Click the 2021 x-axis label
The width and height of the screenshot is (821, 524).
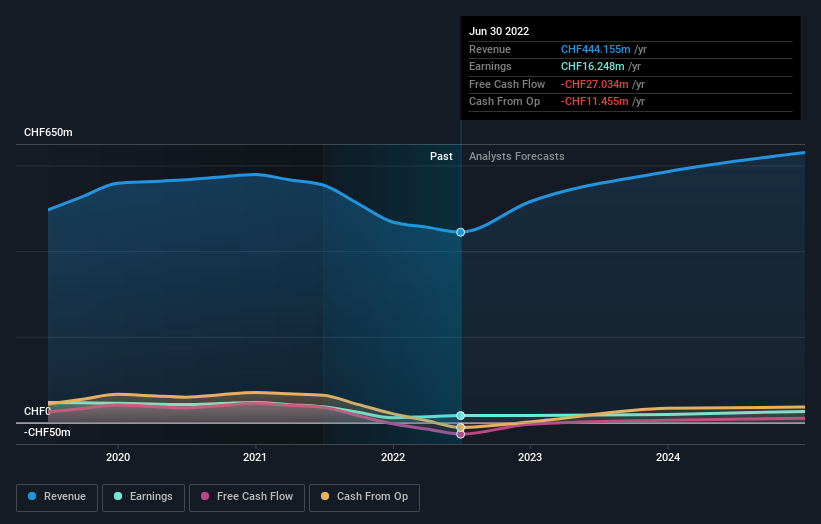[x=255, y=458]
